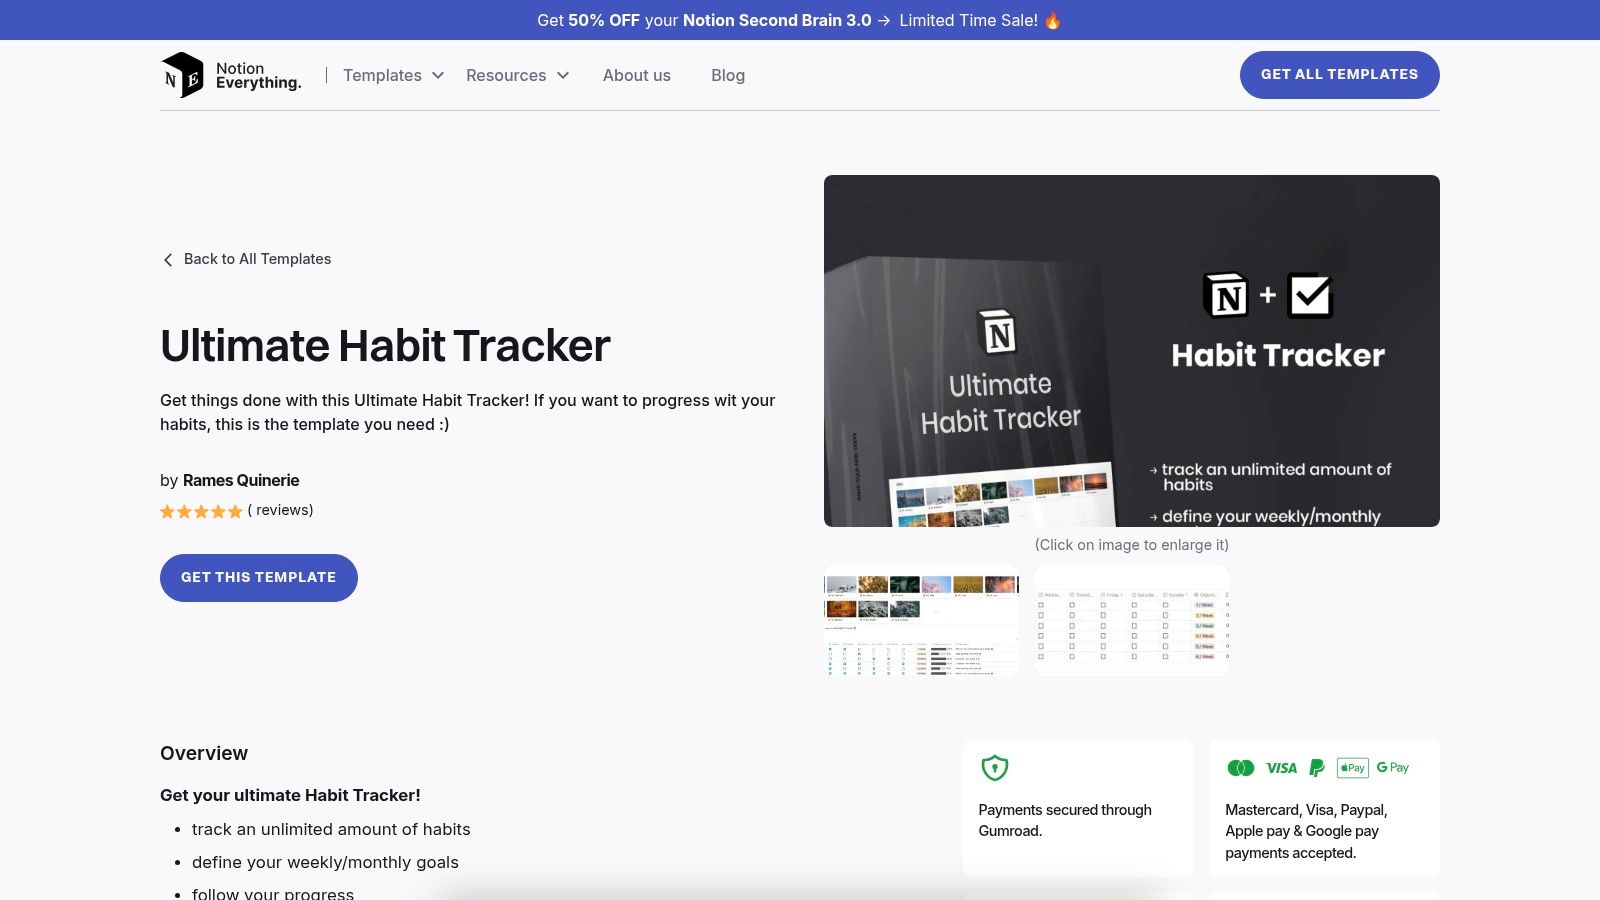Click the GET ALL TEMPLATES button
This screenshot has height=900, width=1600.
(x=1340, y=75)
